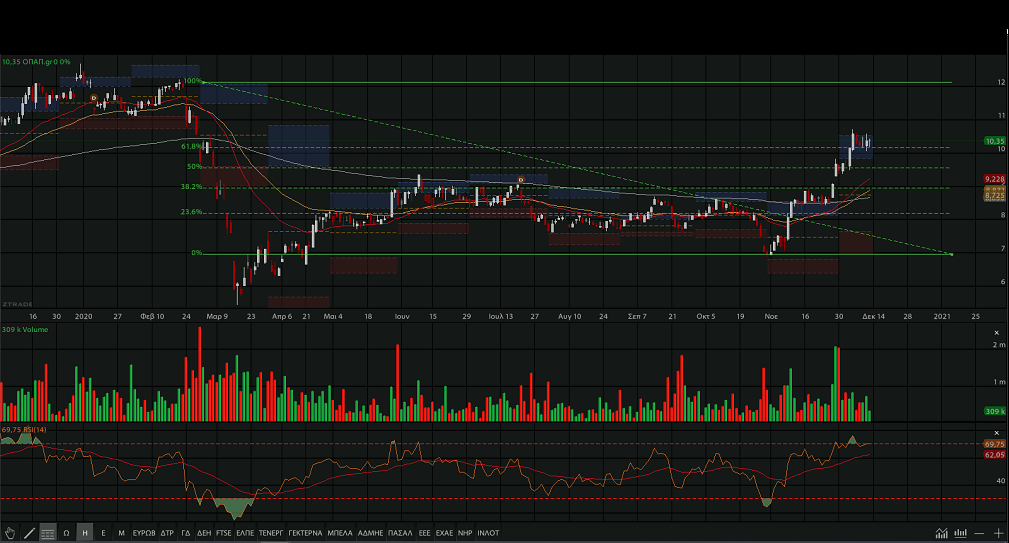
Task: Select the line drawing tool
Action: click(29, 533)
